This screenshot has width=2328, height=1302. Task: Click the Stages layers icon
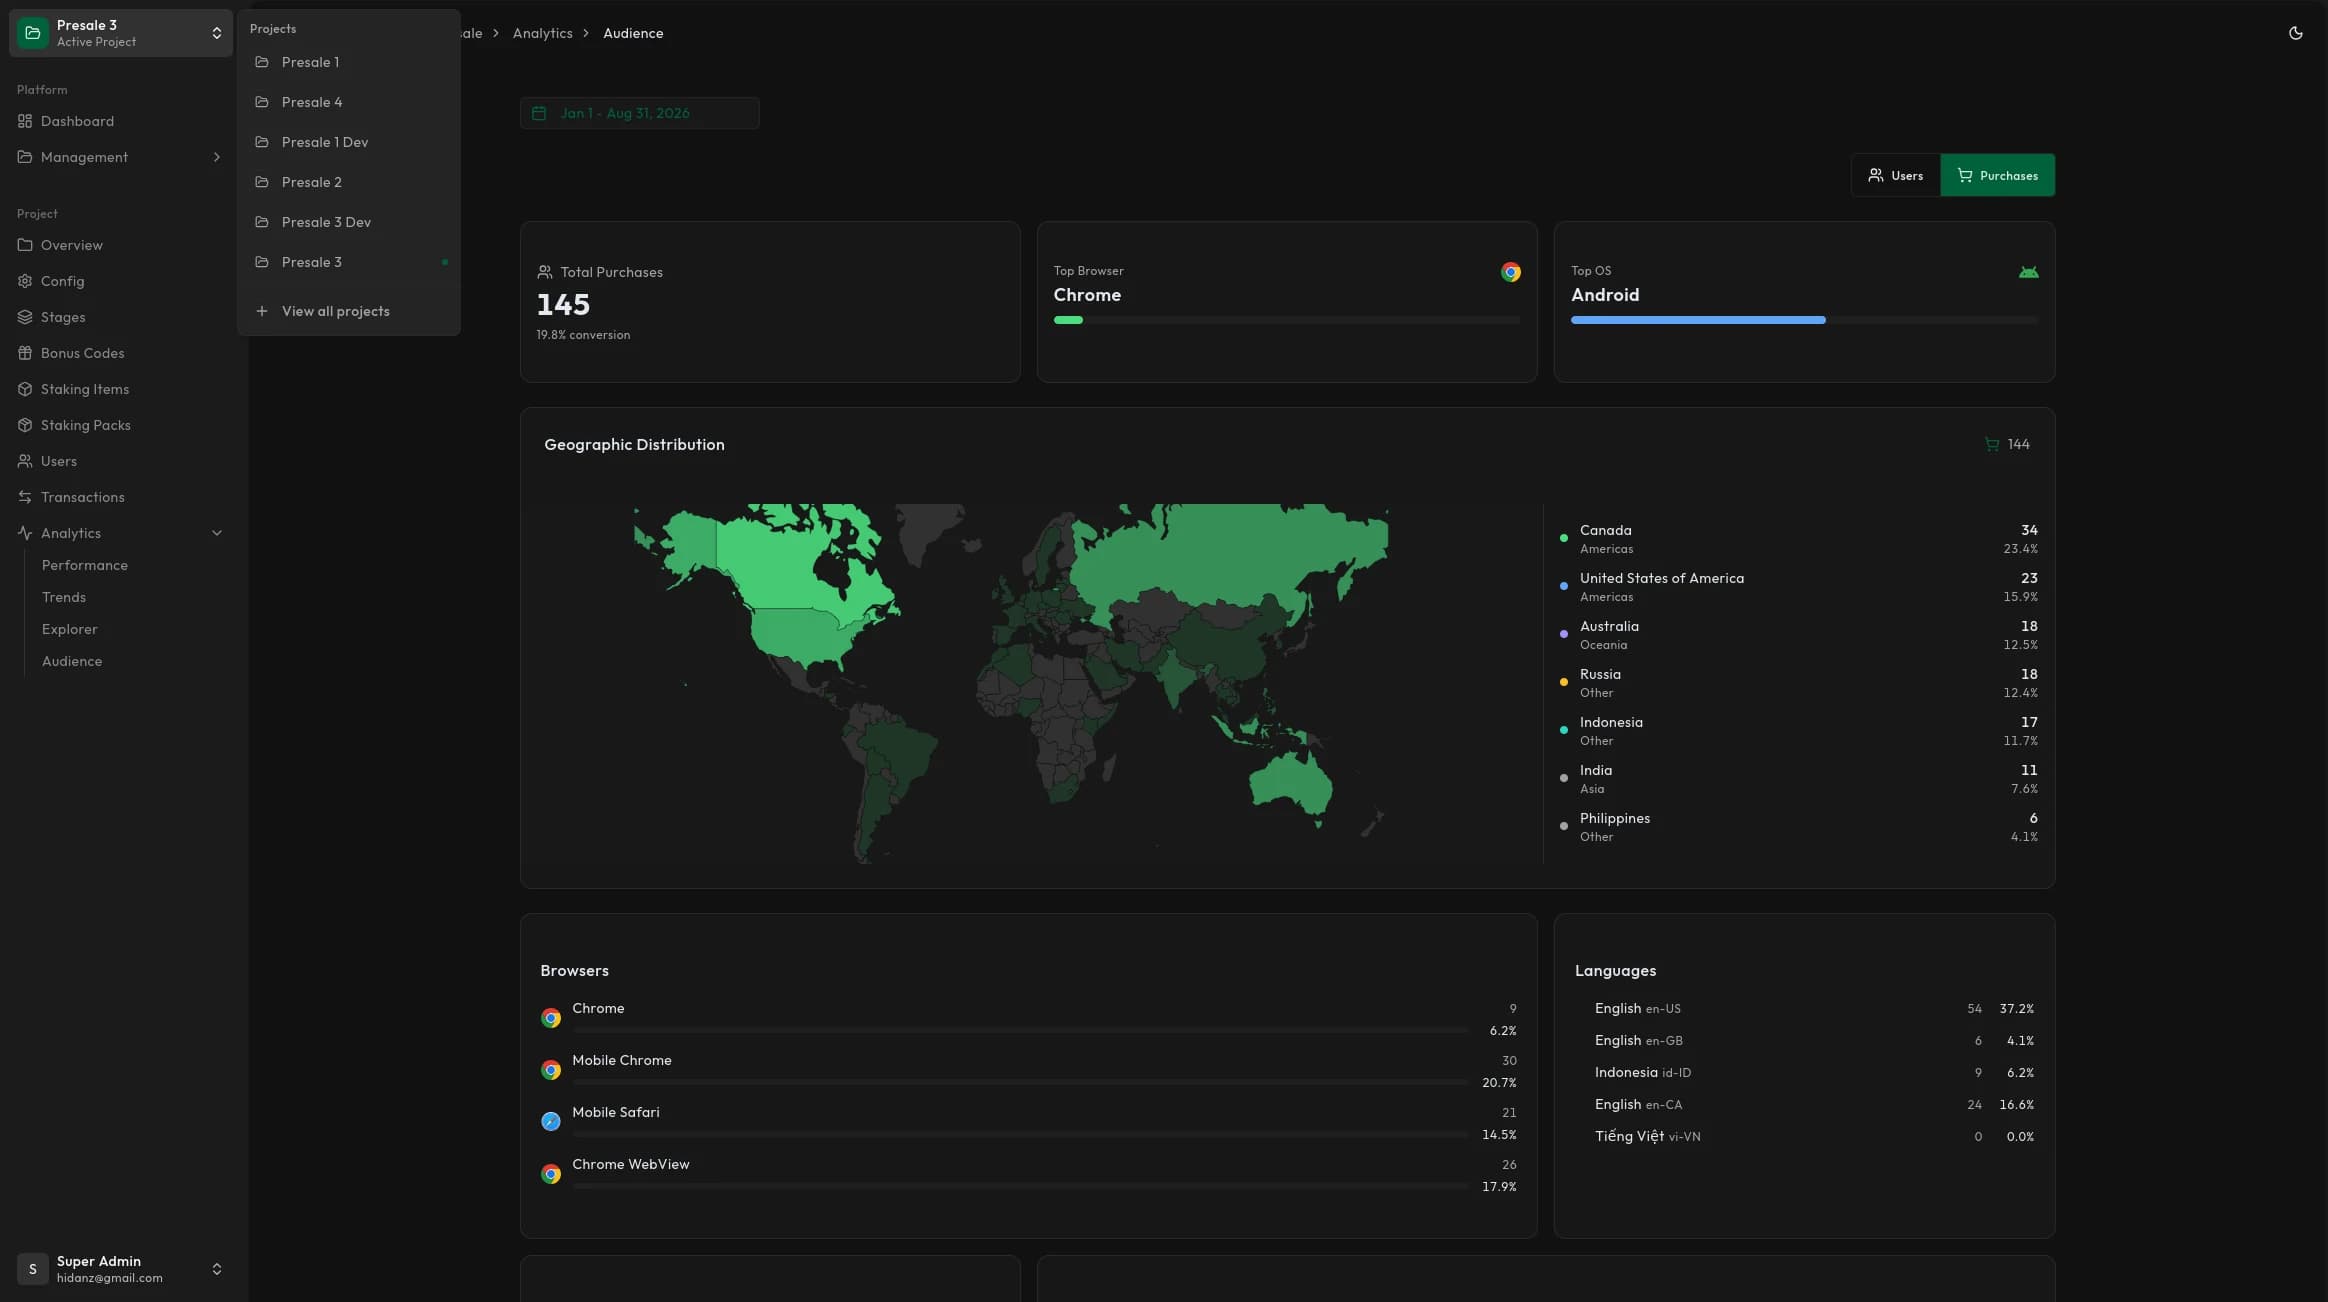25,317
